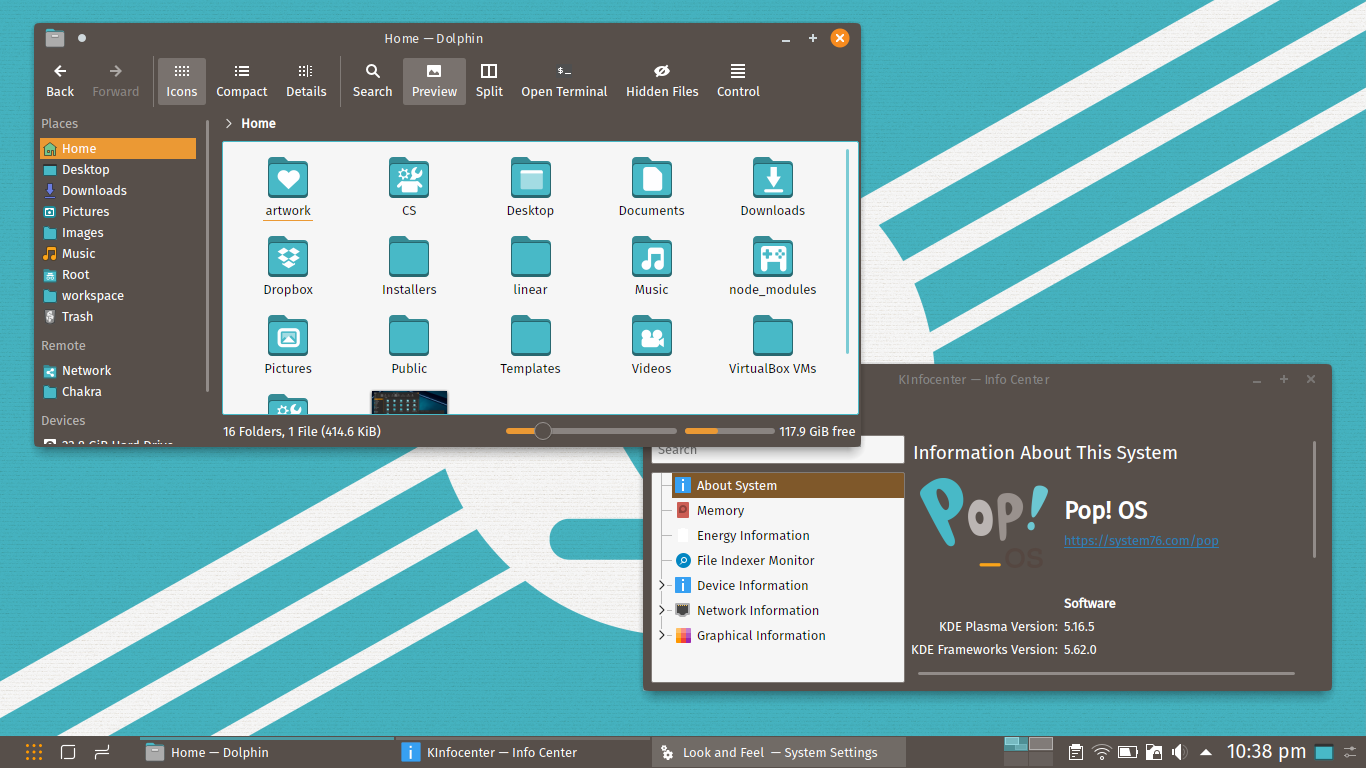Go Back in Dolphin toolbar
The image size is (1366, 768).
pos(60,81)
